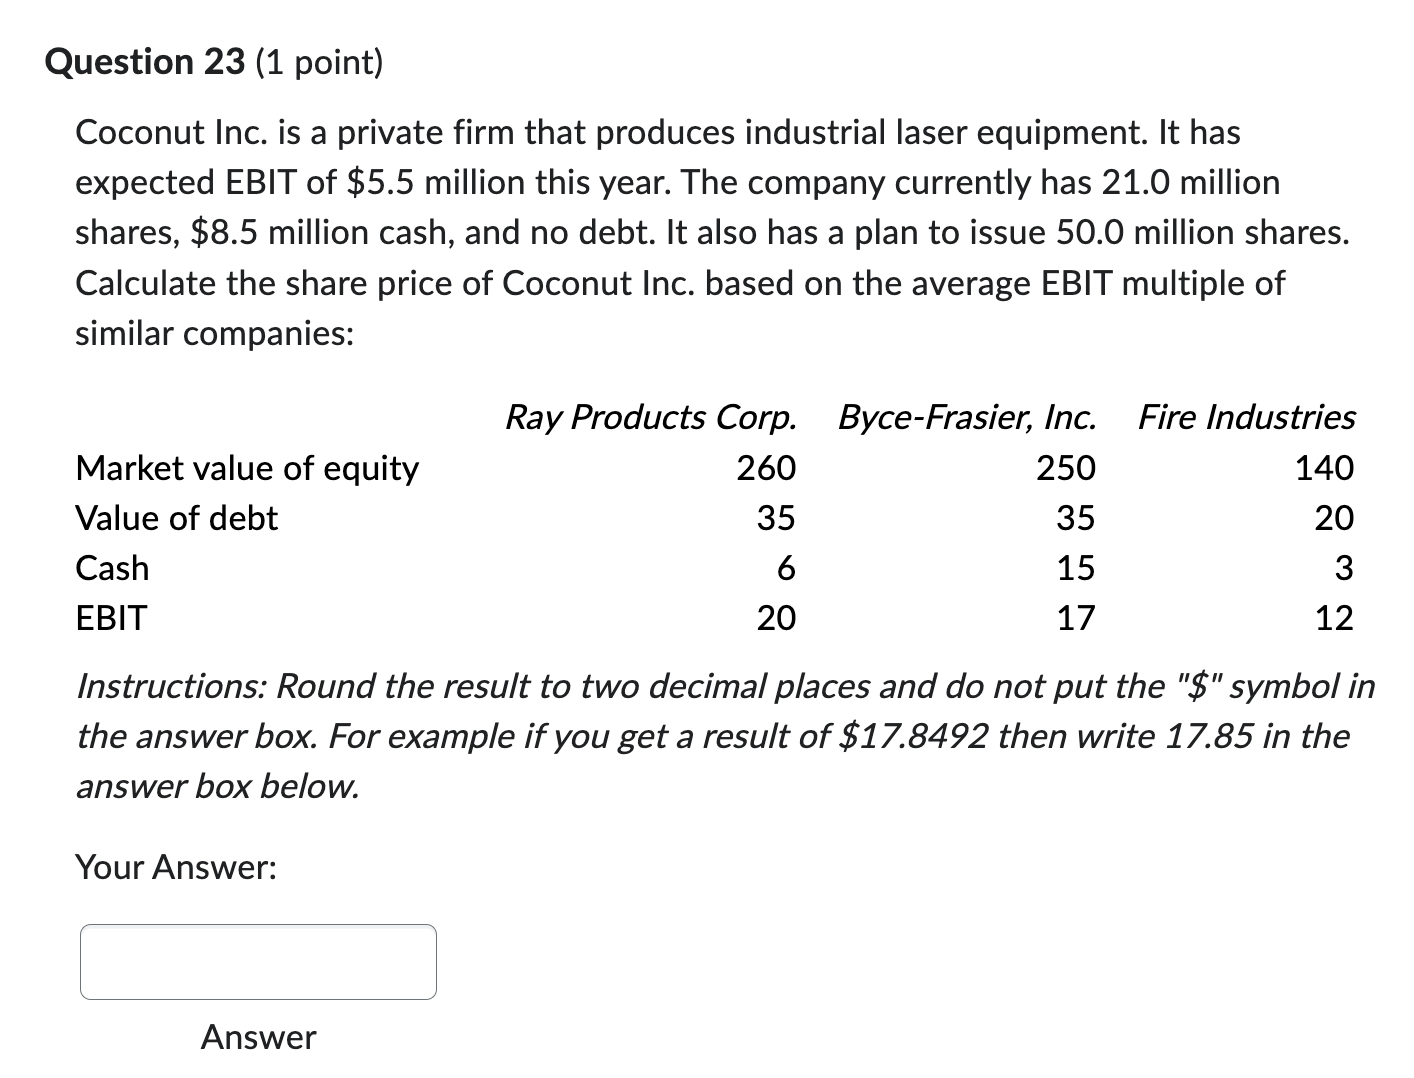Click inside the Your Answer field
Screen dimensions: 1414x1078
(x=257, y=961)
